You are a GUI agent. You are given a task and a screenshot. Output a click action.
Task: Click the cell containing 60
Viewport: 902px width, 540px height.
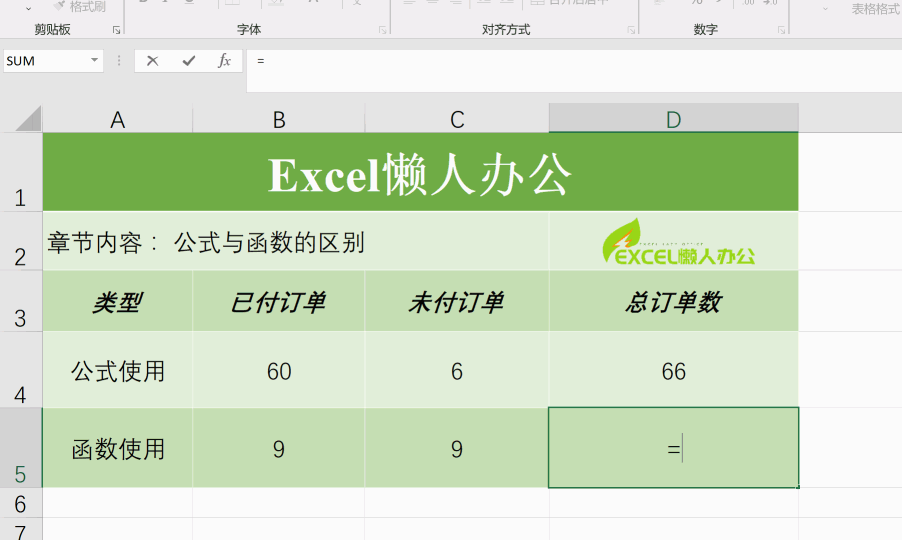278,369
